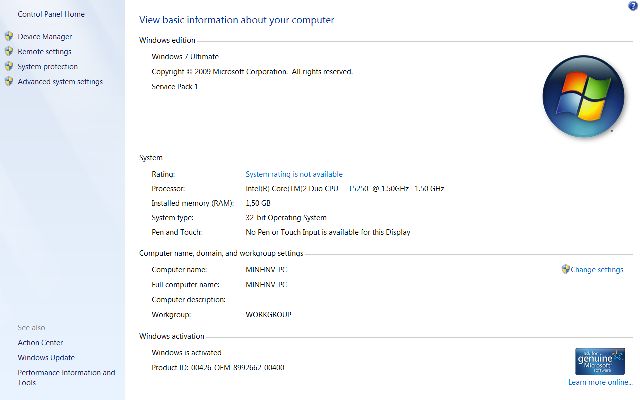
Task: Click Change settings link
Action: 597,269
